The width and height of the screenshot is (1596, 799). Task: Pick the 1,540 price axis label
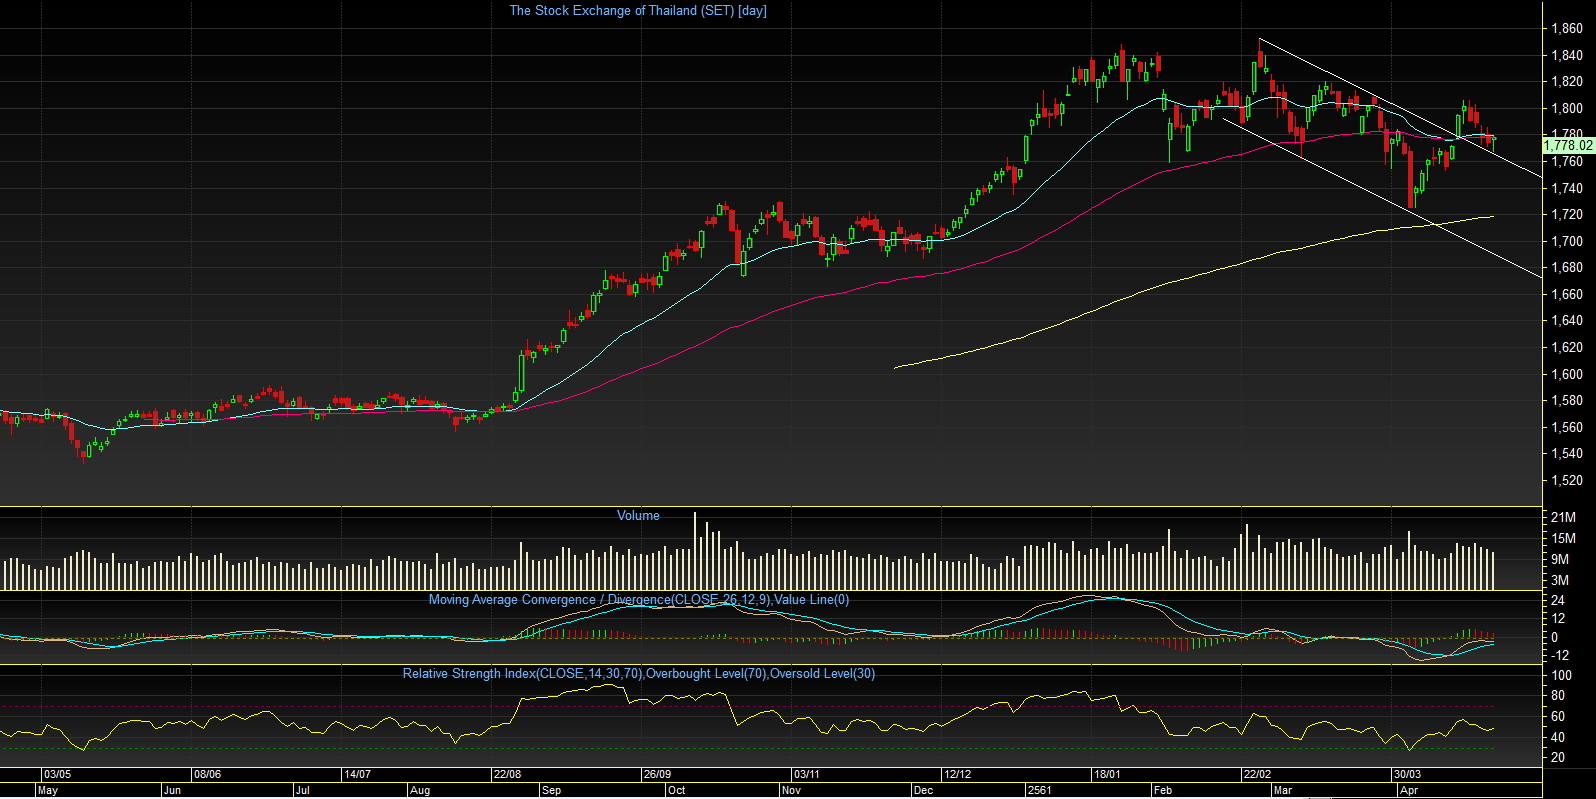click(1567, 453)
